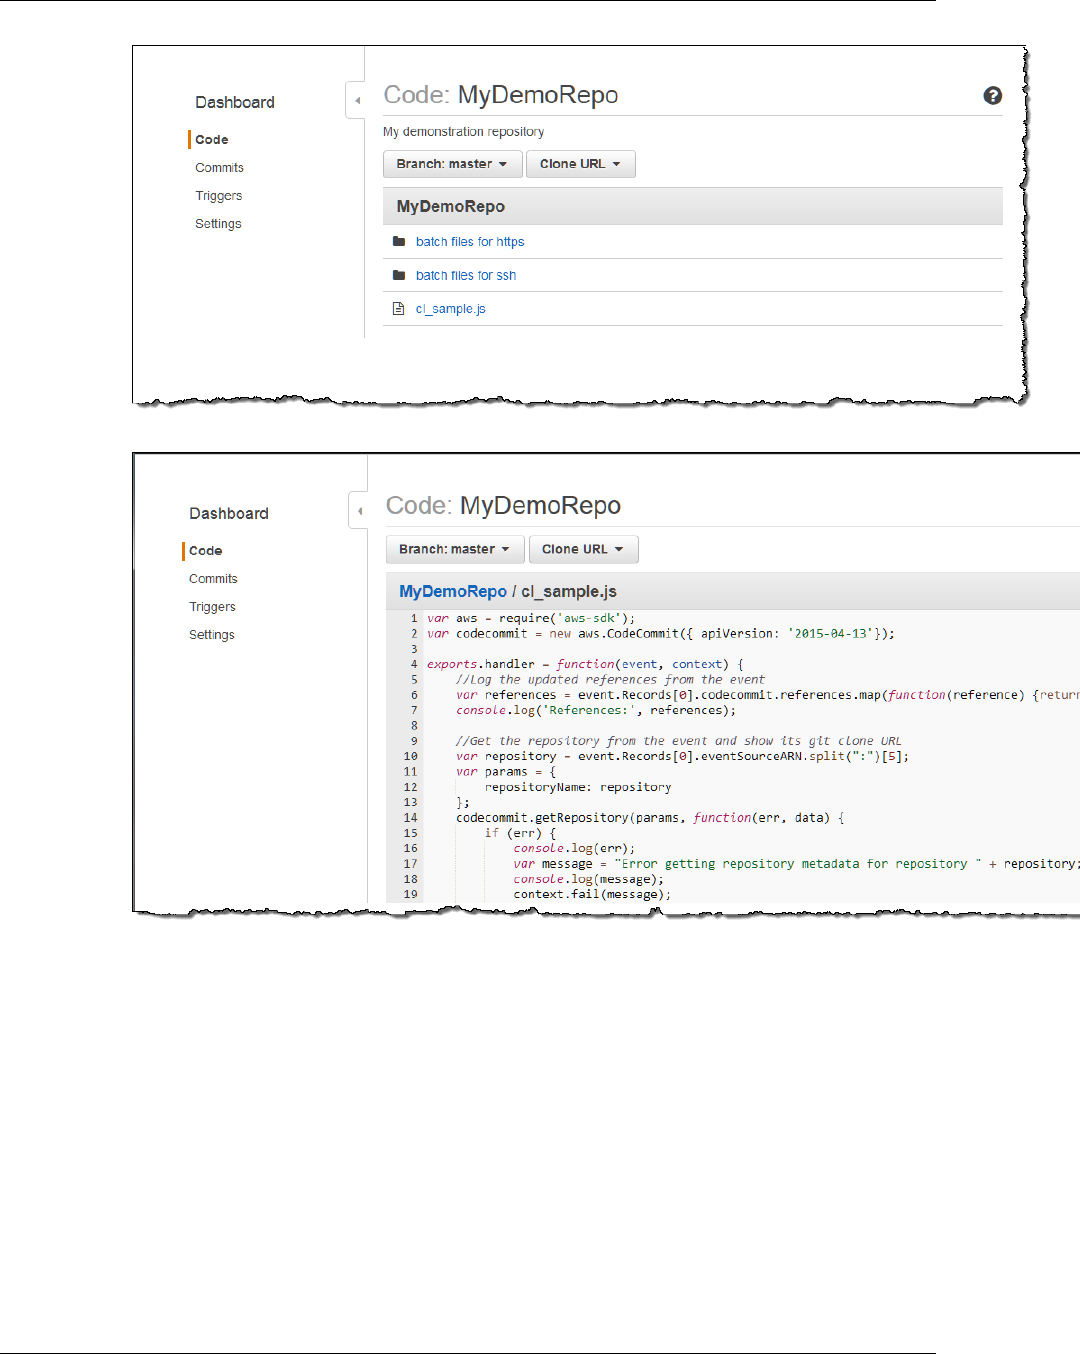Click 'My demonstration repository' description text
Viewport: 1080px width, 1354px height.
(464, 132)
